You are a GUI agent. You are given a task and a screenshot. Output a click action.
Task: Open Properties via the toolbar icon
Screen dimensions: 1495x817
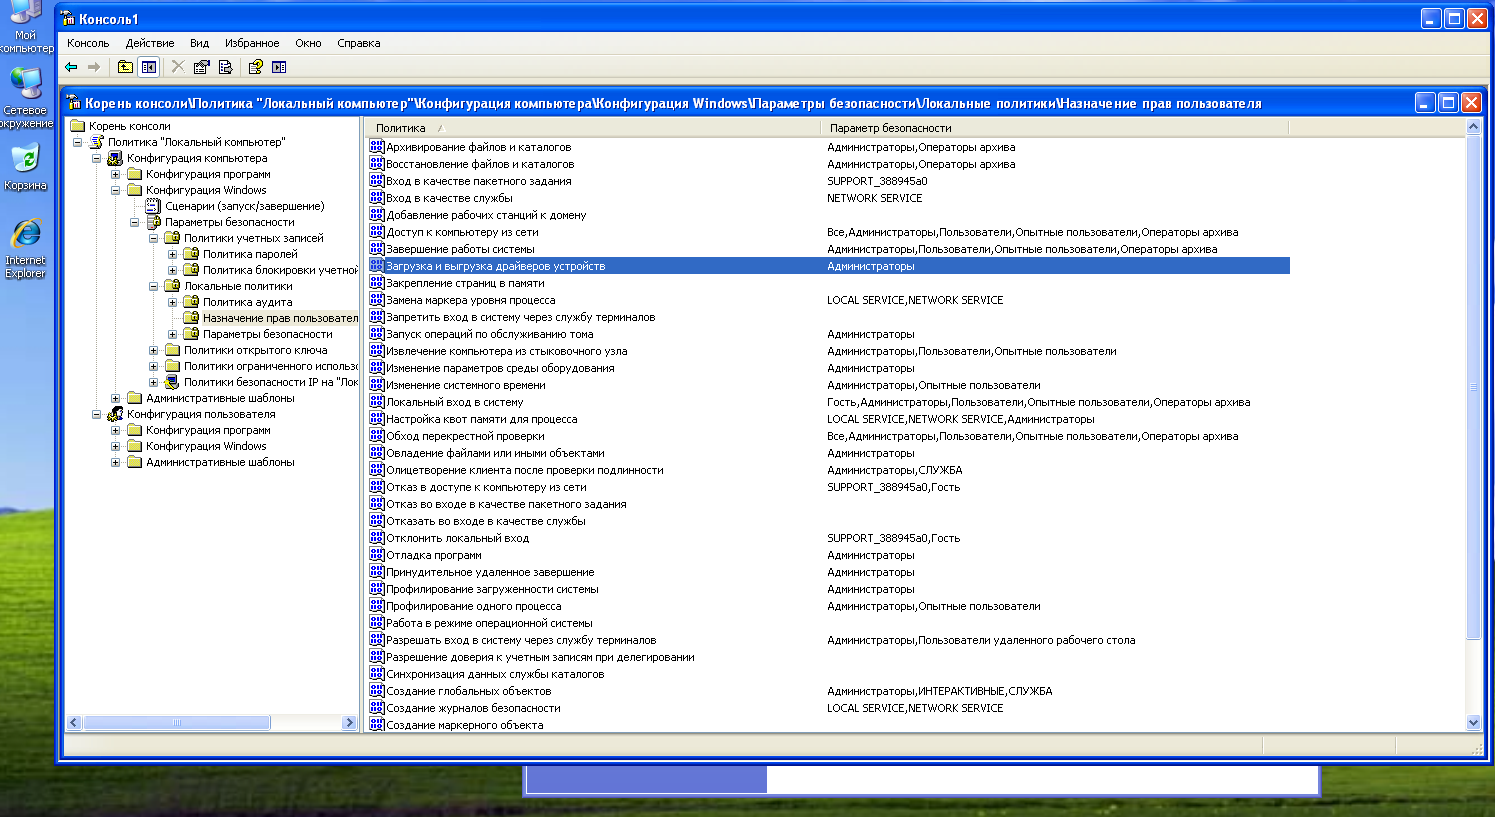coord(202,67)
